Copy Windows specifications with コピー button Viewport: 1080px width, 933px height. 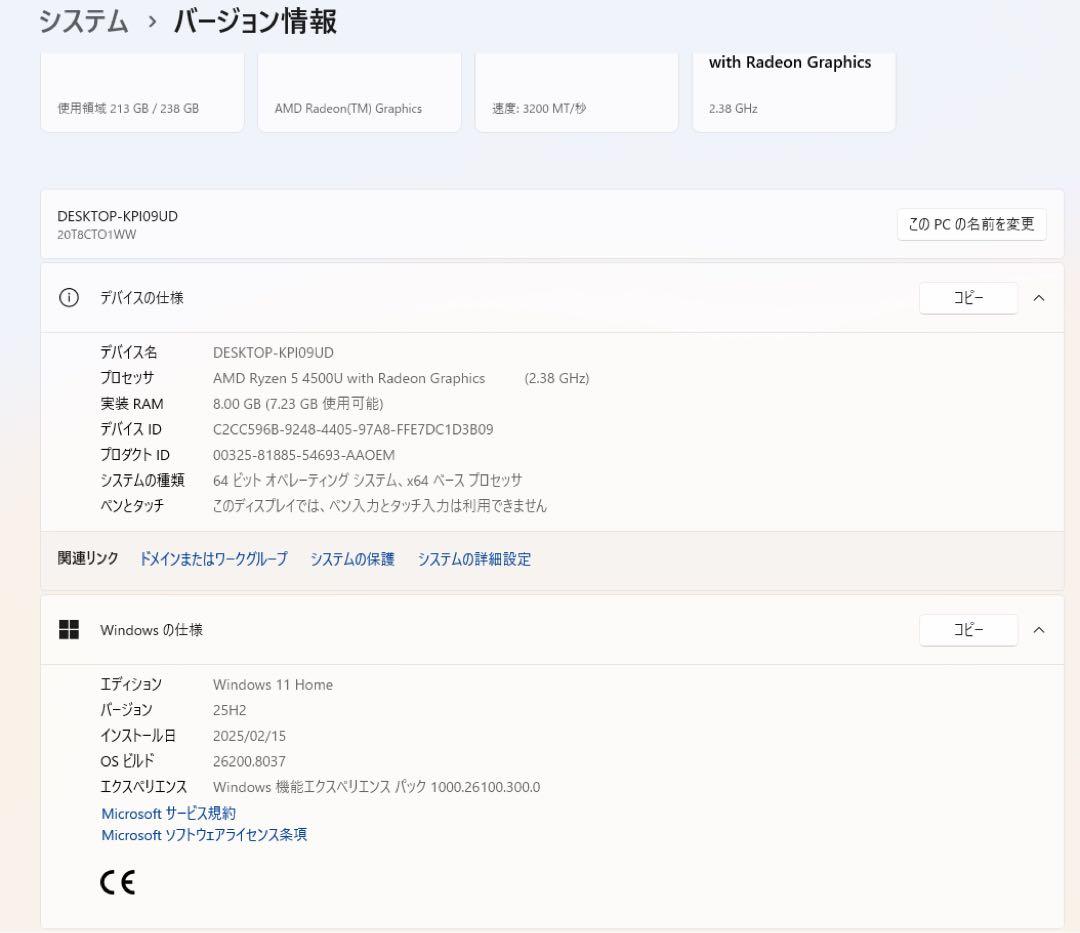[x=968, y=629]
